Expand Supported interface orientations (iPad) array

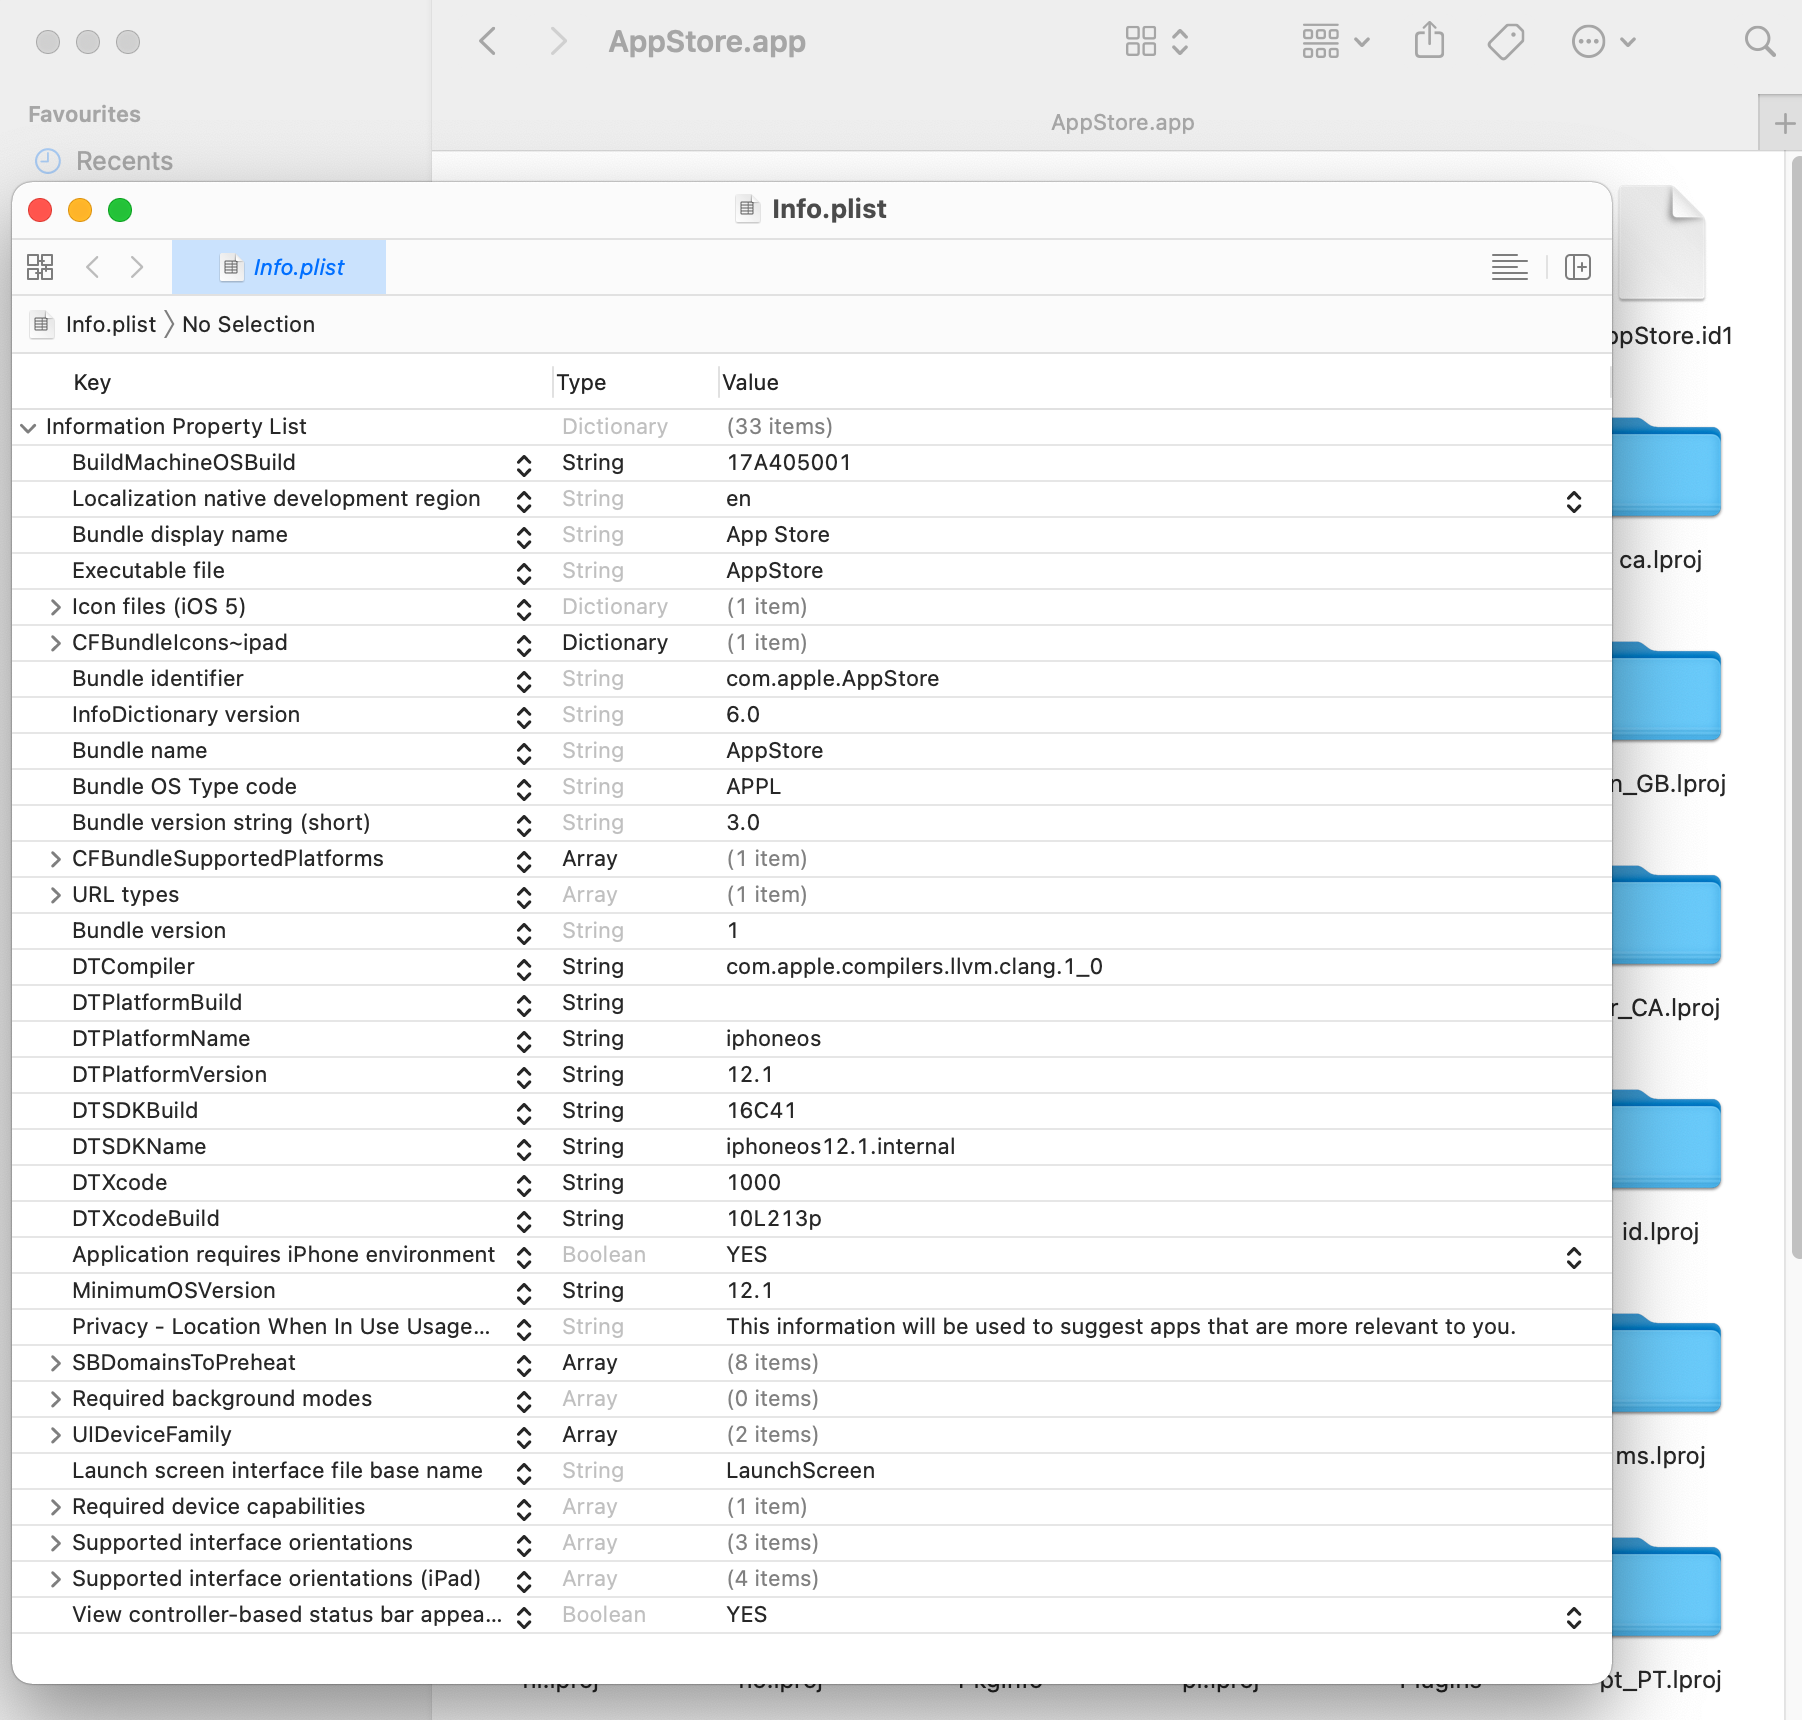tap(56, 1579)
